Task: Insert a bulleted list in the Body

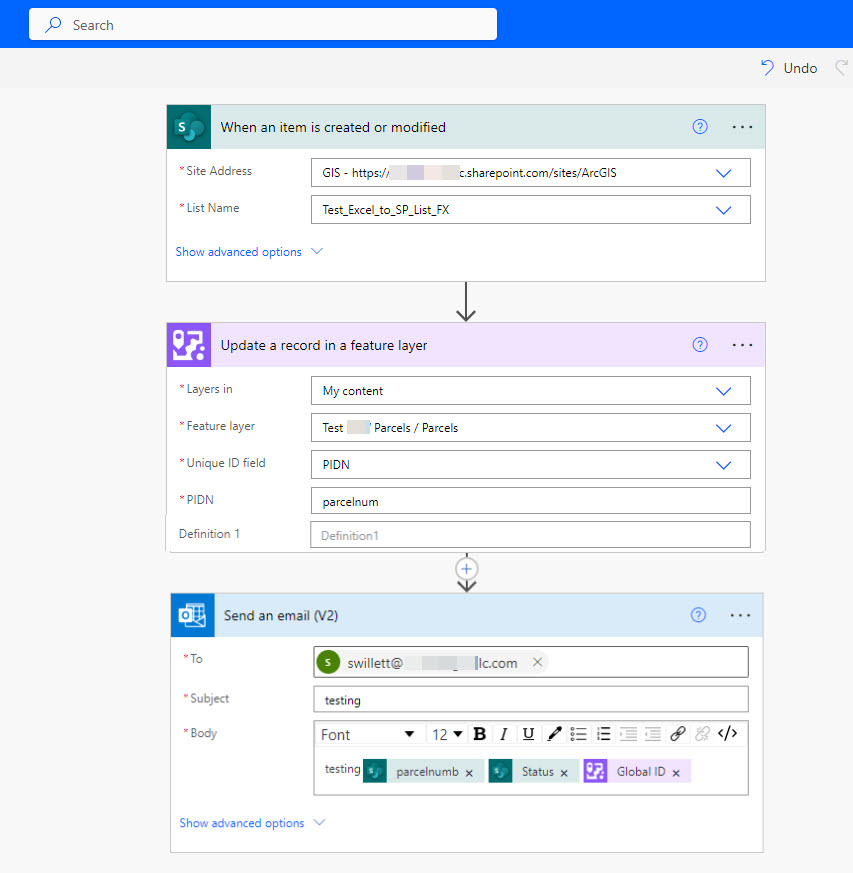Action: (x=579, y=734)
